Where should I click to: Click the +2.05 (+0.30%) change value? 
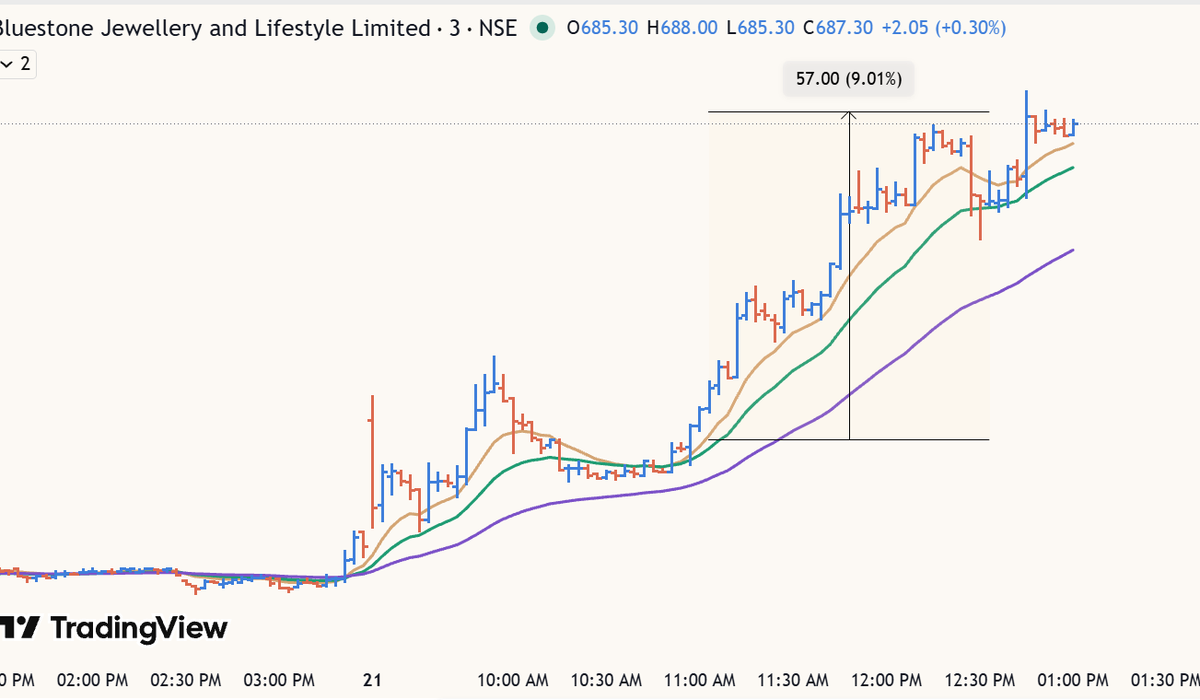point(943,28)
